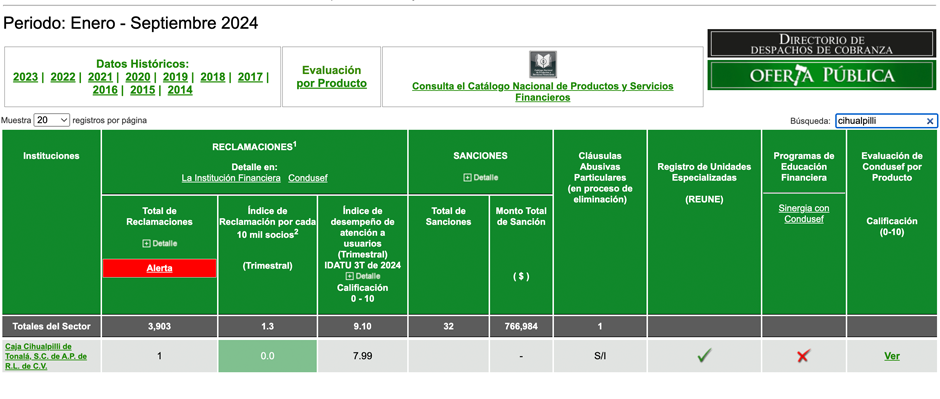The width and height of the screenshot is (940, 399).
Task: Open the Condusef reclamaciones detail link
Action: (x=308, y=178)
